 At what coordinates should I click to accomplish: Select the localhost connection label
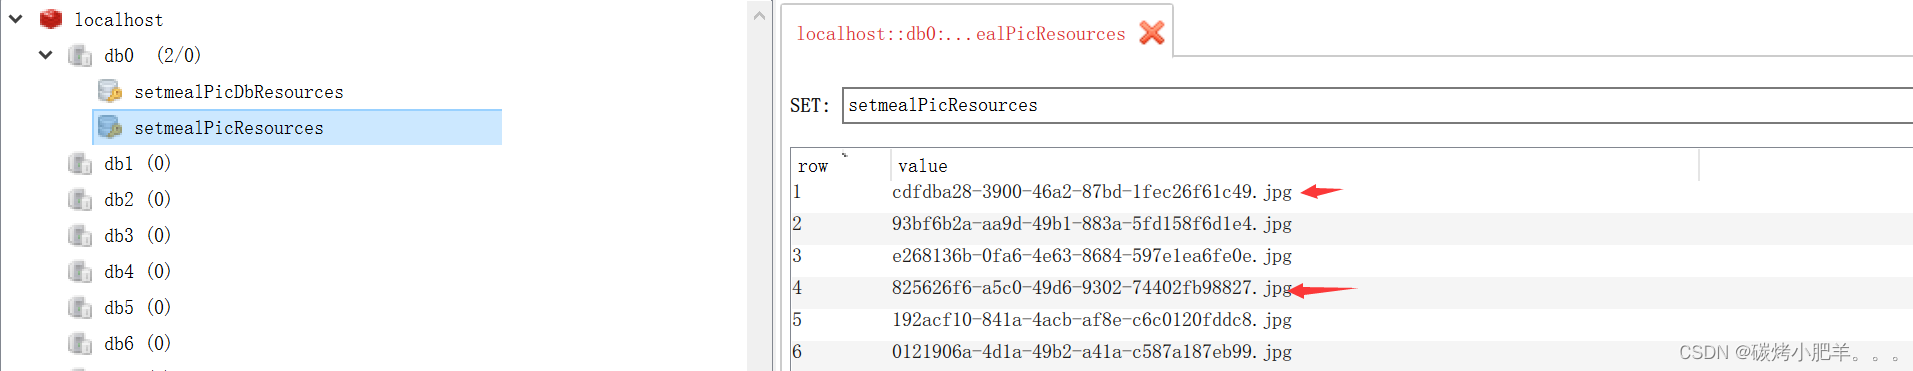119,19
